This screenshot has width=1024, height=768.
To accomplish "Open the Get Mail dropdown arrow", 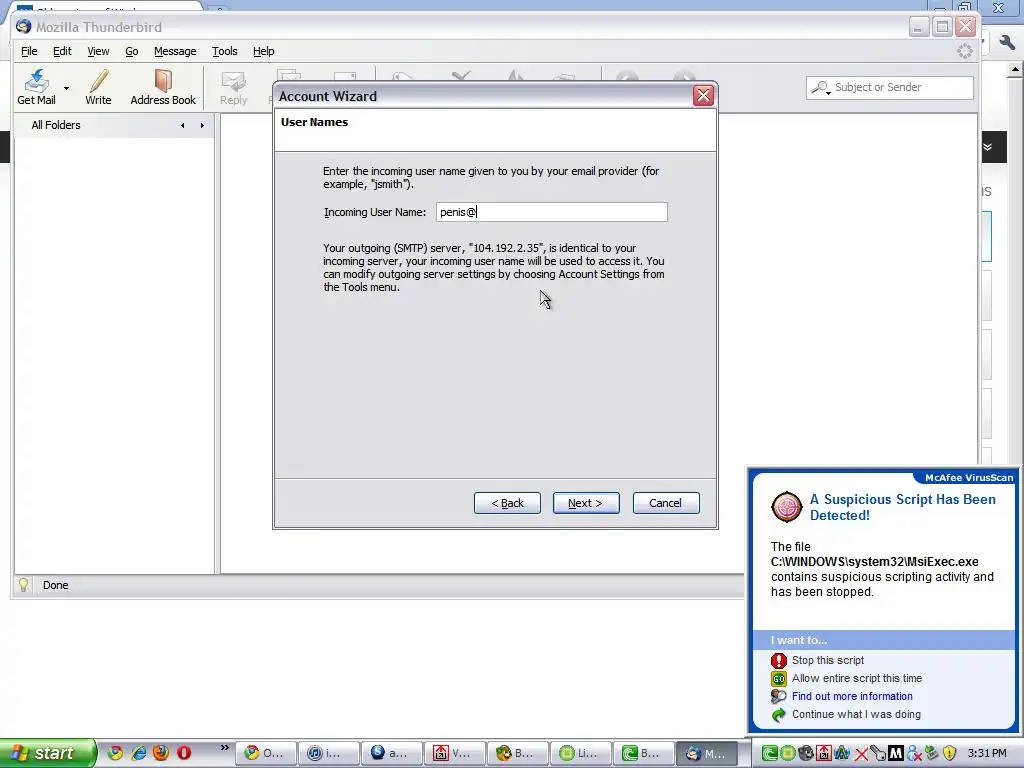I will coord(66,88).
